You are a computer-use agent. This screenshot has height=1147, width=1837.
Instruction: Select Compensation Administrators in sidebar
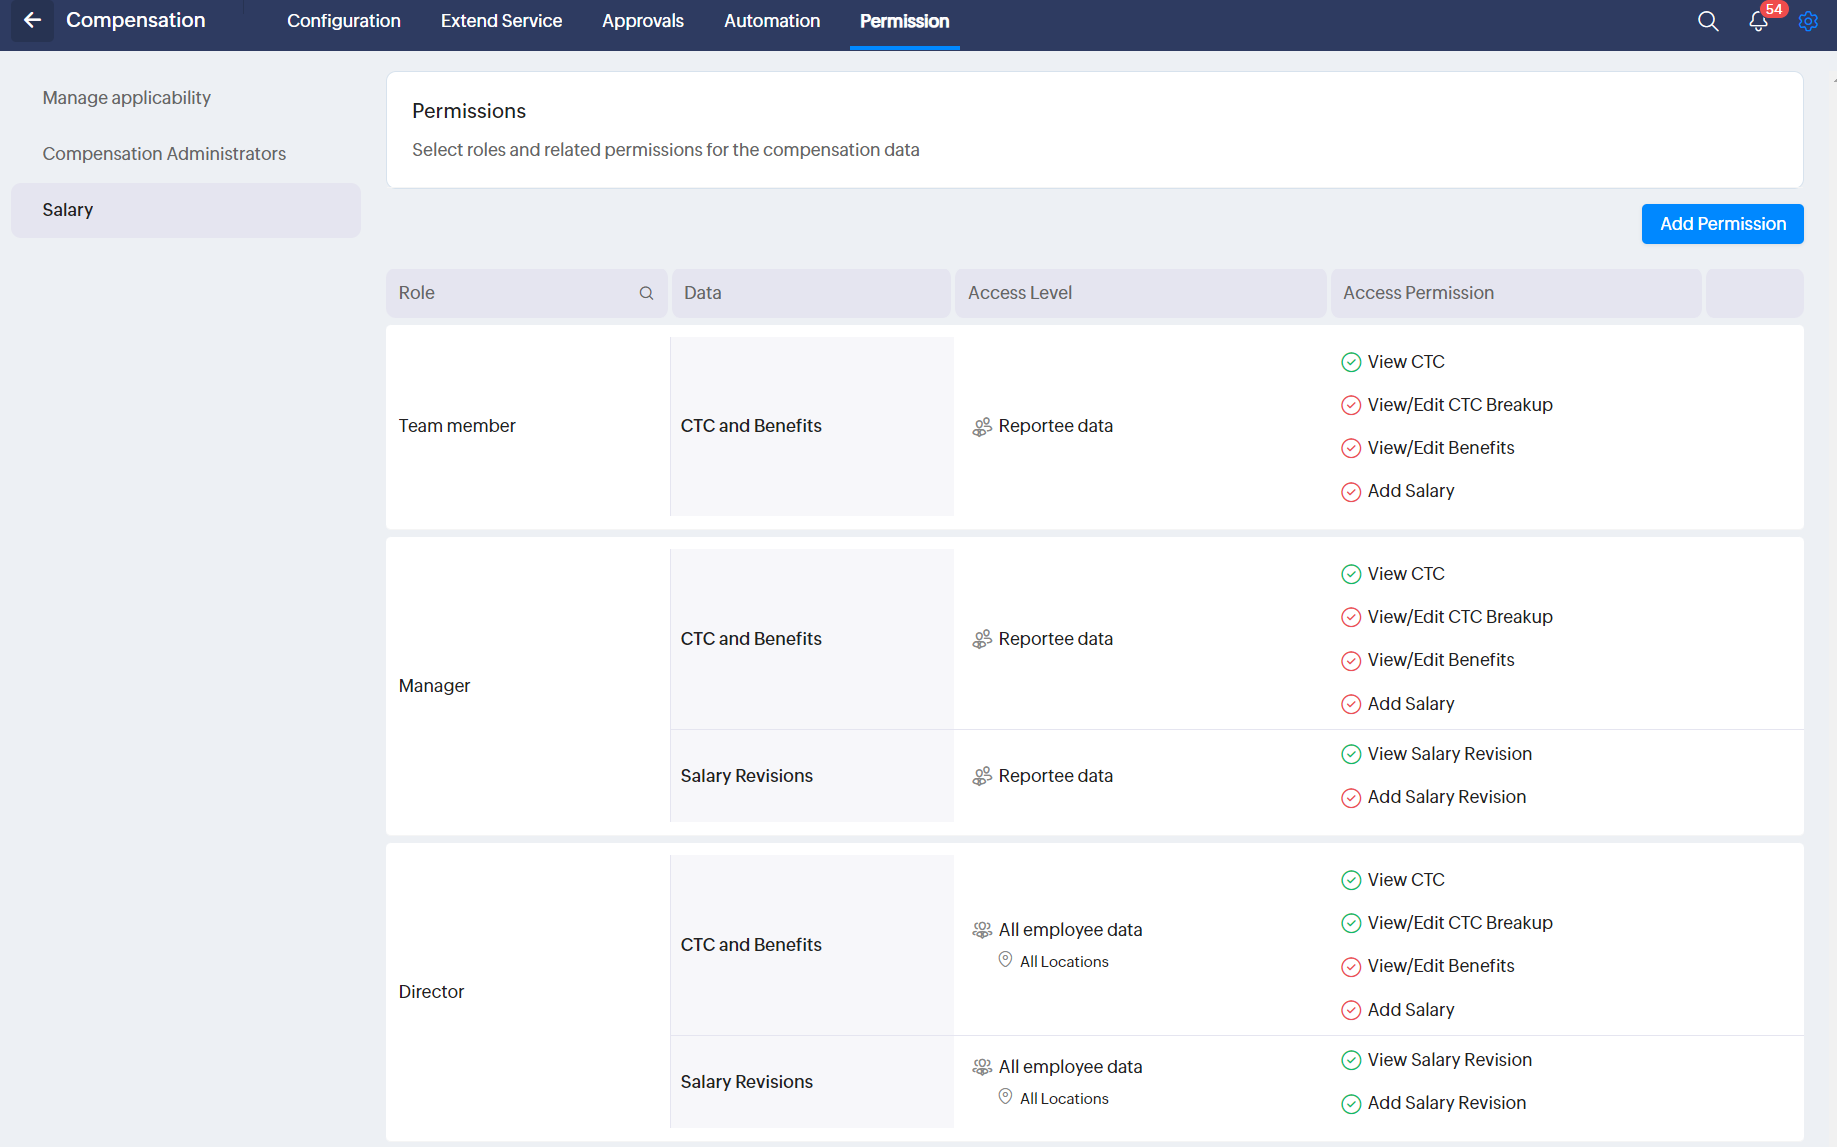tap(164, 154)
